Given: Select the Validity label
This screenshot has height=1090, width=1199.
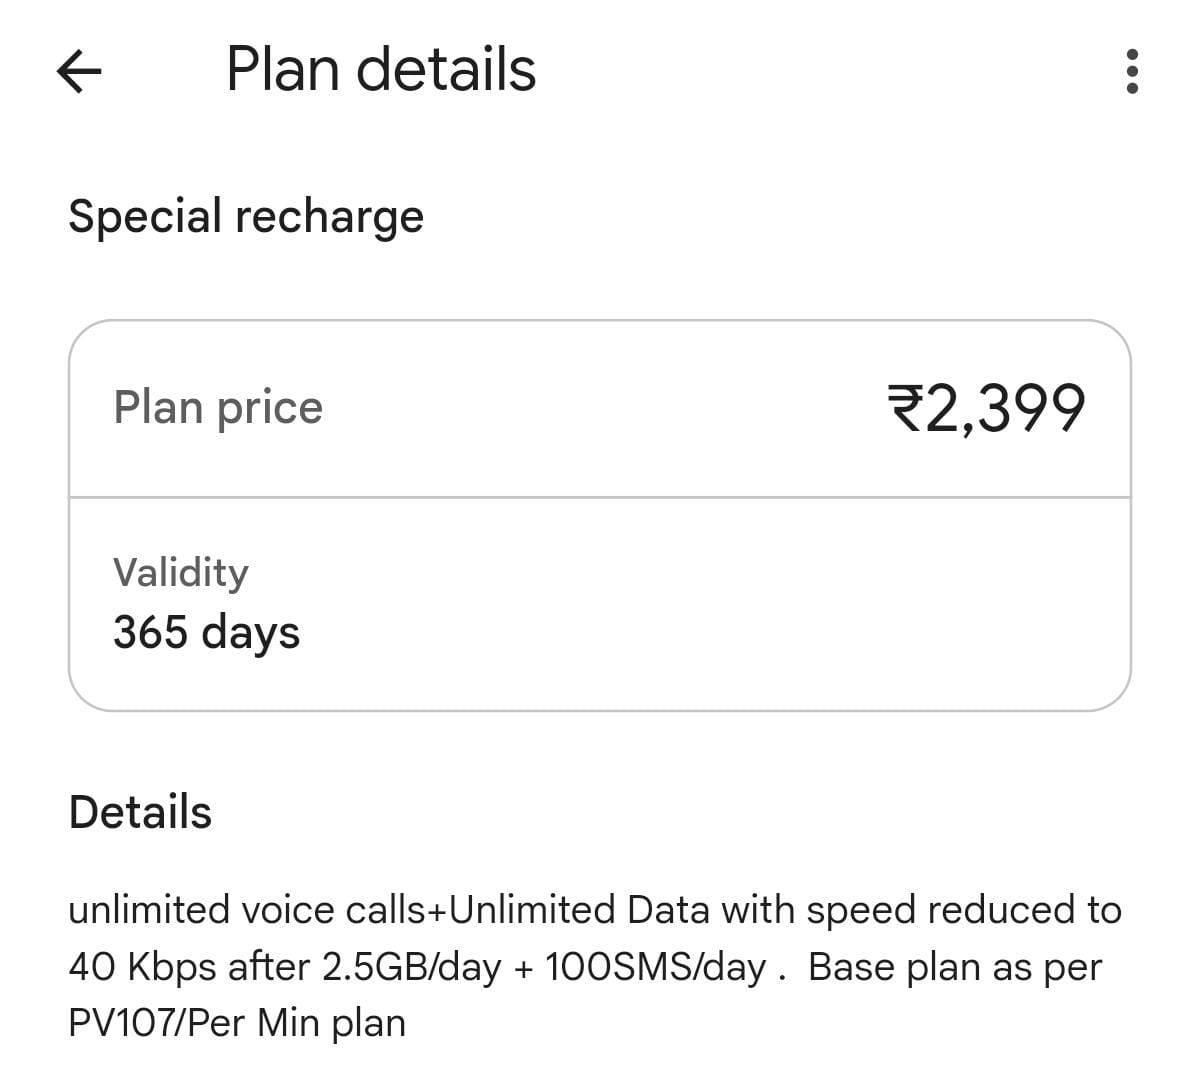Looking at the screenshot, I should 181,573.
